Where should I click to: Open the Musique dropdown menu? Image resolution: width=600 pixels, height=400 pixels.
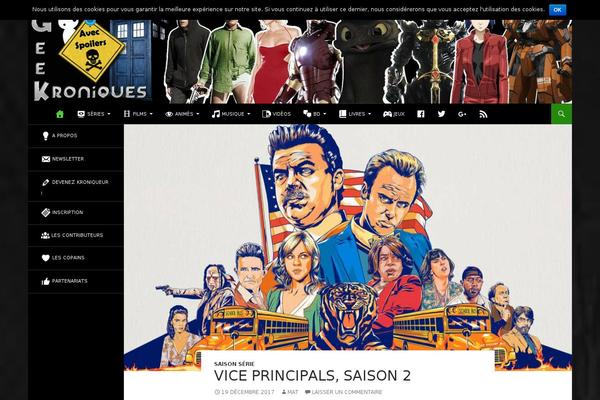point(231,114)
